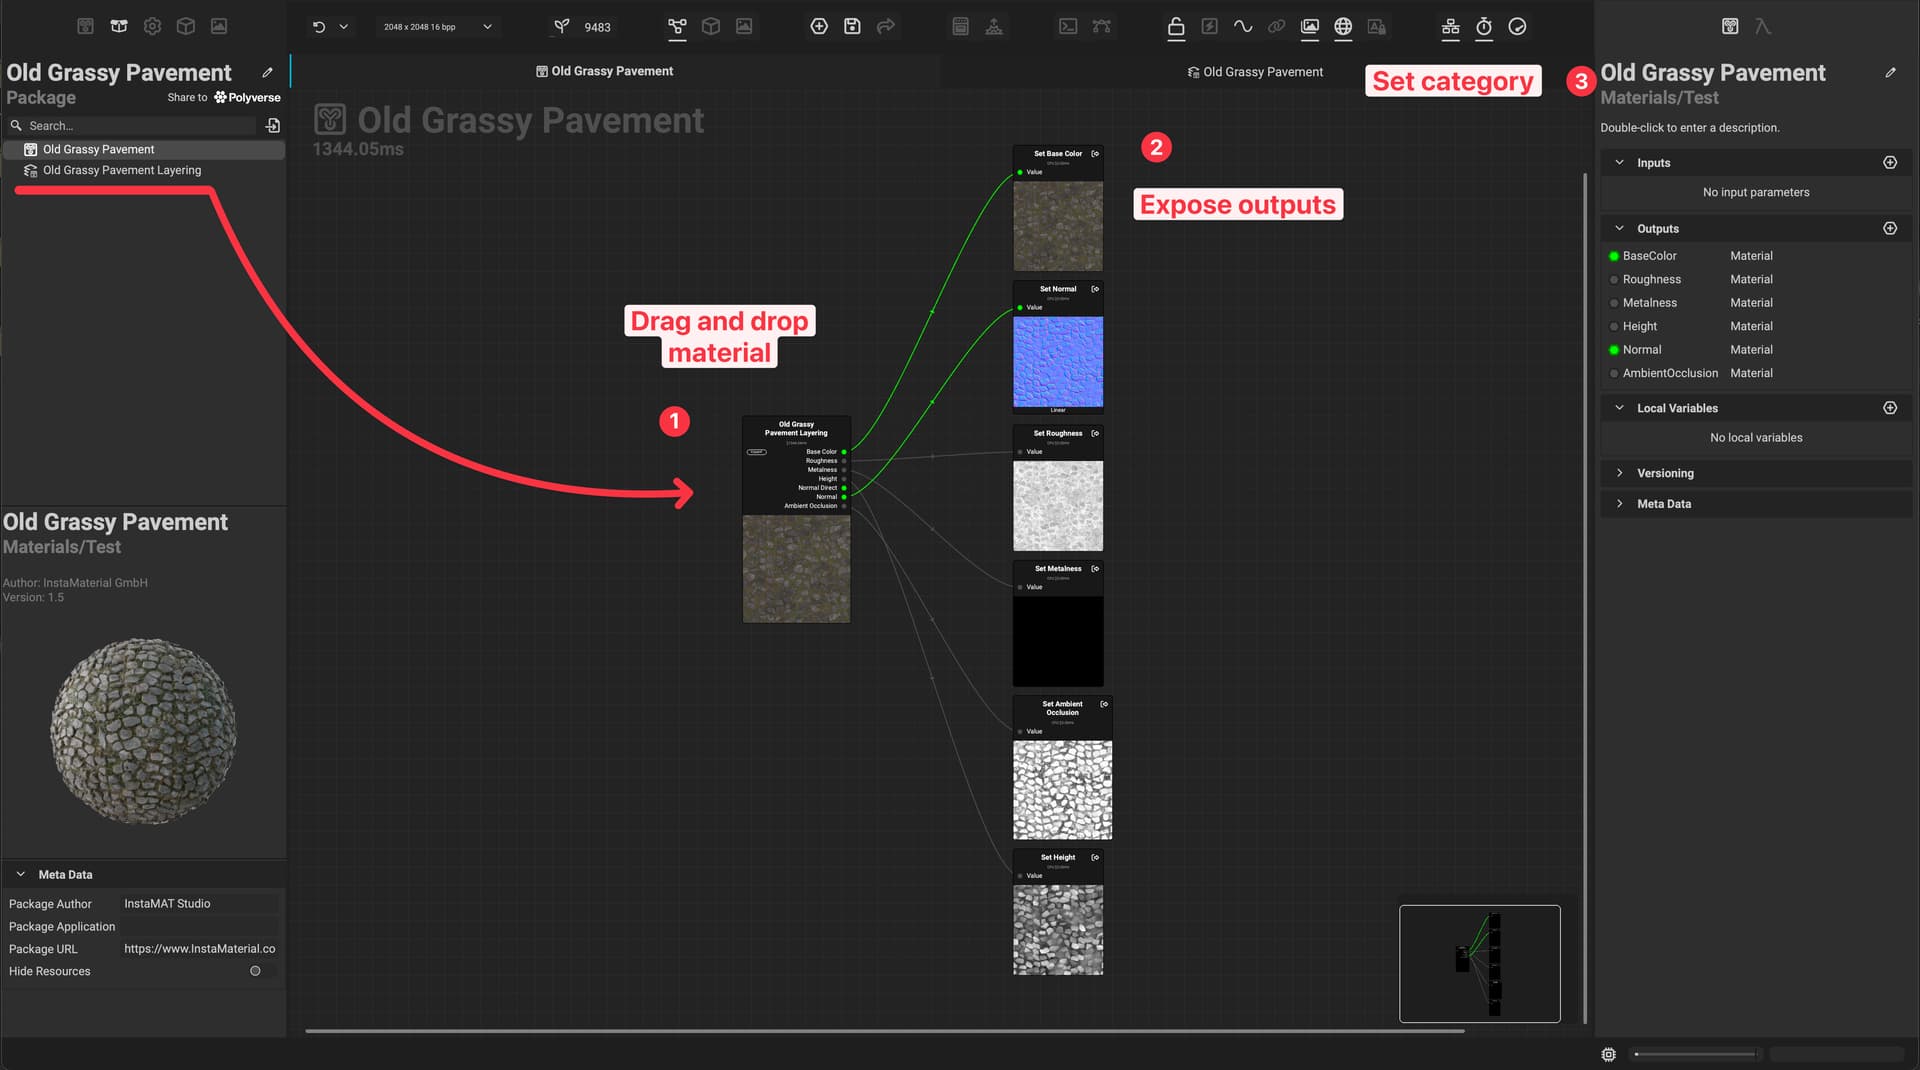1920x1070 pixels.
Task: Select Old Grassy Pavement Layering tree item
Action: 121,170
